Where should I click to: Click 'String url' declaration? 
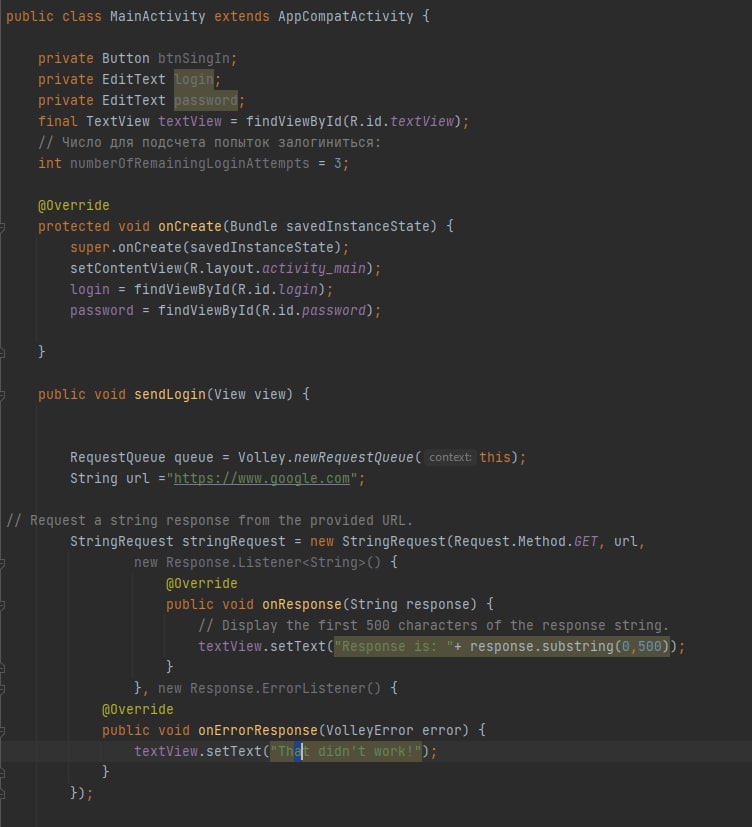(x=110, y=478)
